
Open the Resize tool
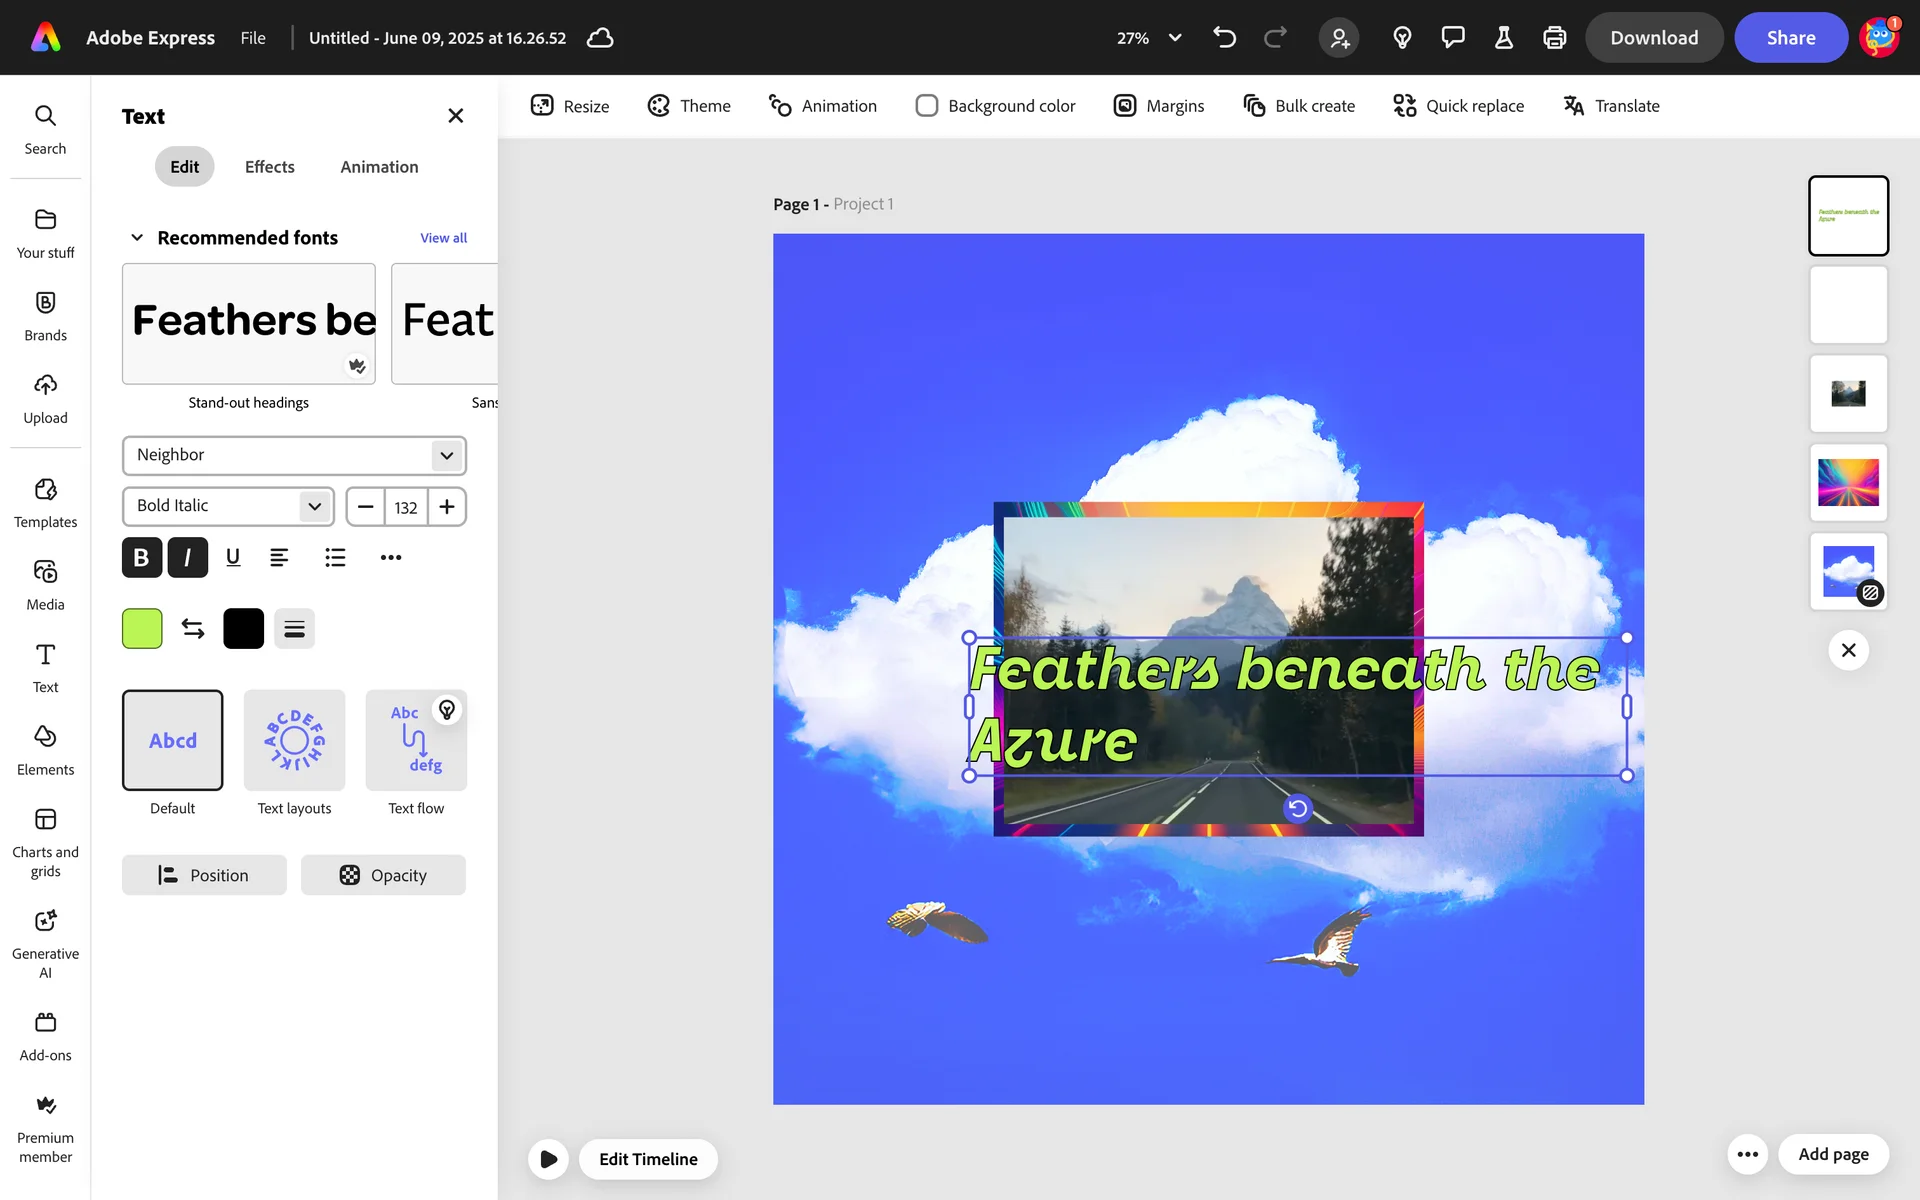click(x=570, y=106)
